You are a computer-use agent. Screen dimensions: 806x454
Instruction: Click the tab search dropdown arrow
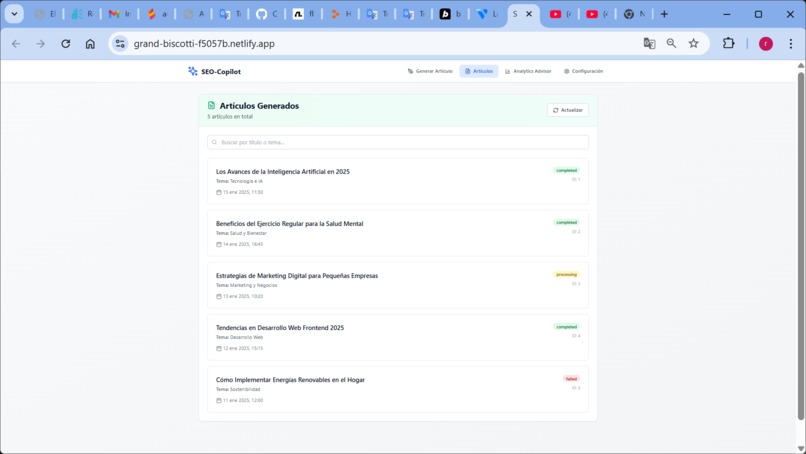(x=14, y=14)
